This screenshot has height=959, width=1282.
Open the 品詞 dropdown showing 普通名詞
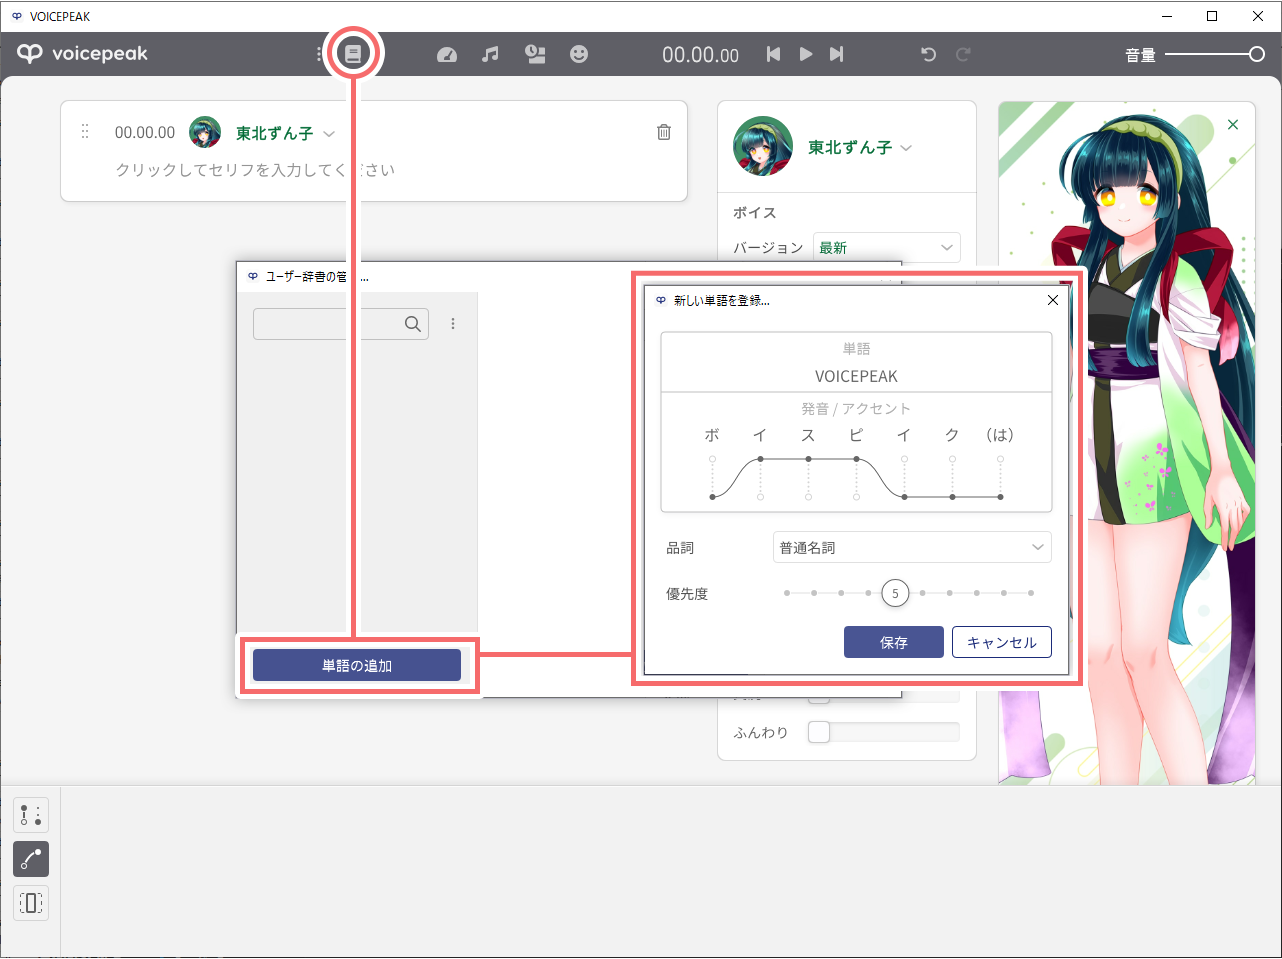(912, 547)
